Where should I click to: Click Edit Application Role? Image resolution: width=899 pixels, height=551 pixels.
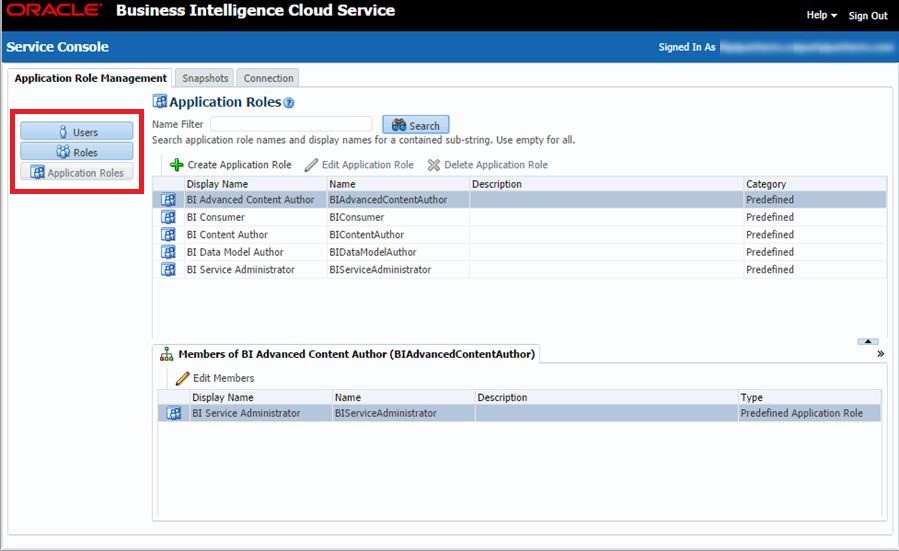359,165
